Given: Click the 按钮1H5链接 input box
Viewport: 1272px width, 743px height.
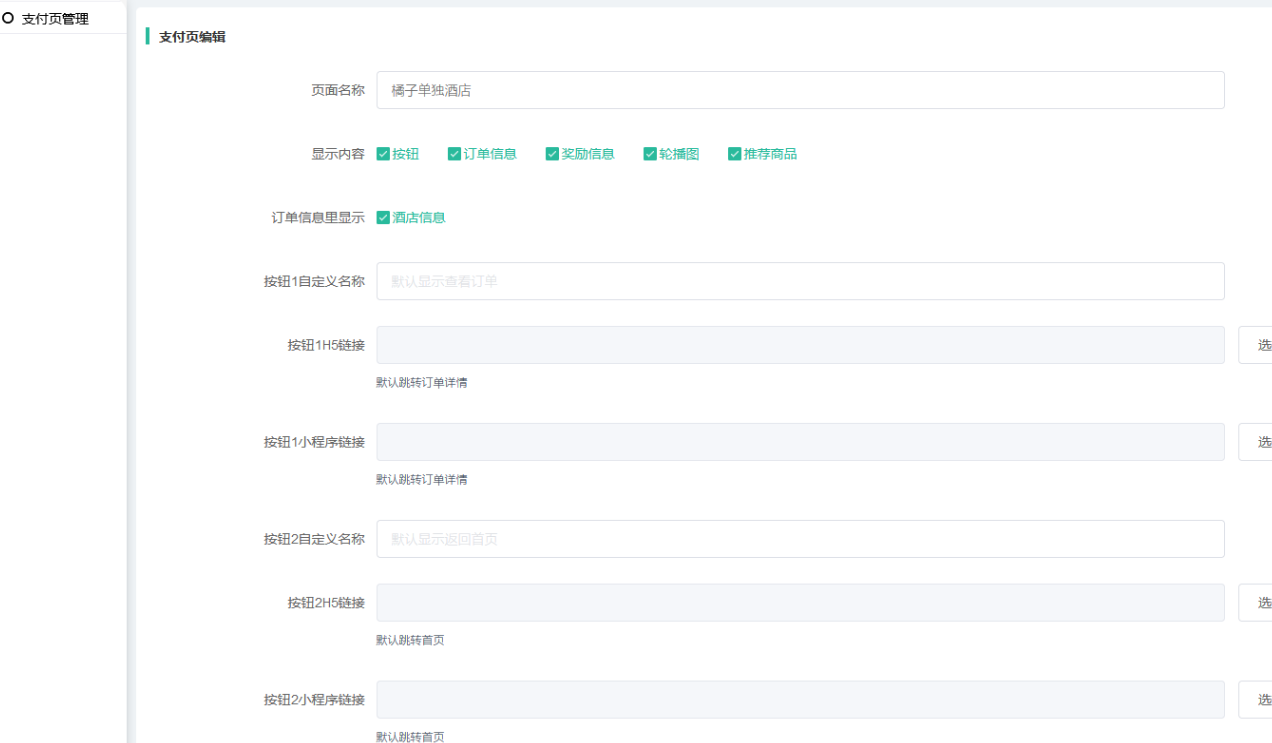Looking at the screenshot, I should [800, 345].
